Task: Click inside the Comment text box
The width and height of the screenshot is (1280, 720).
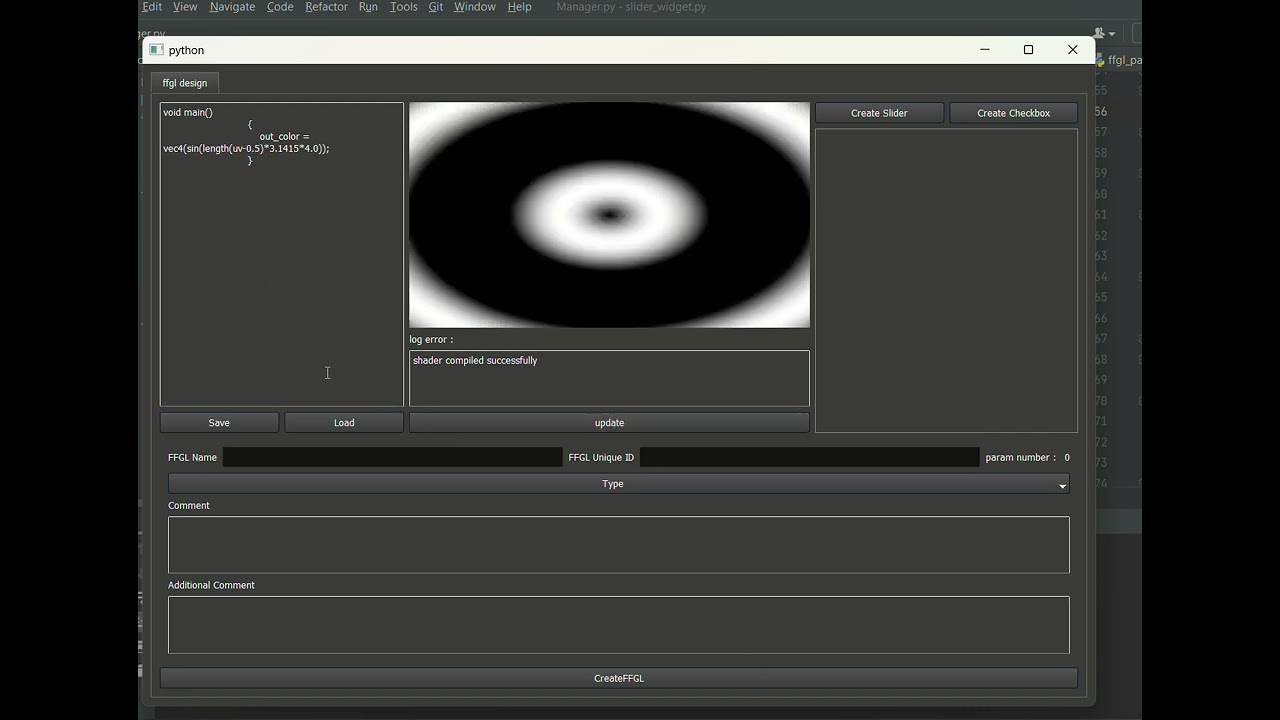Action: tap(618, 545)
